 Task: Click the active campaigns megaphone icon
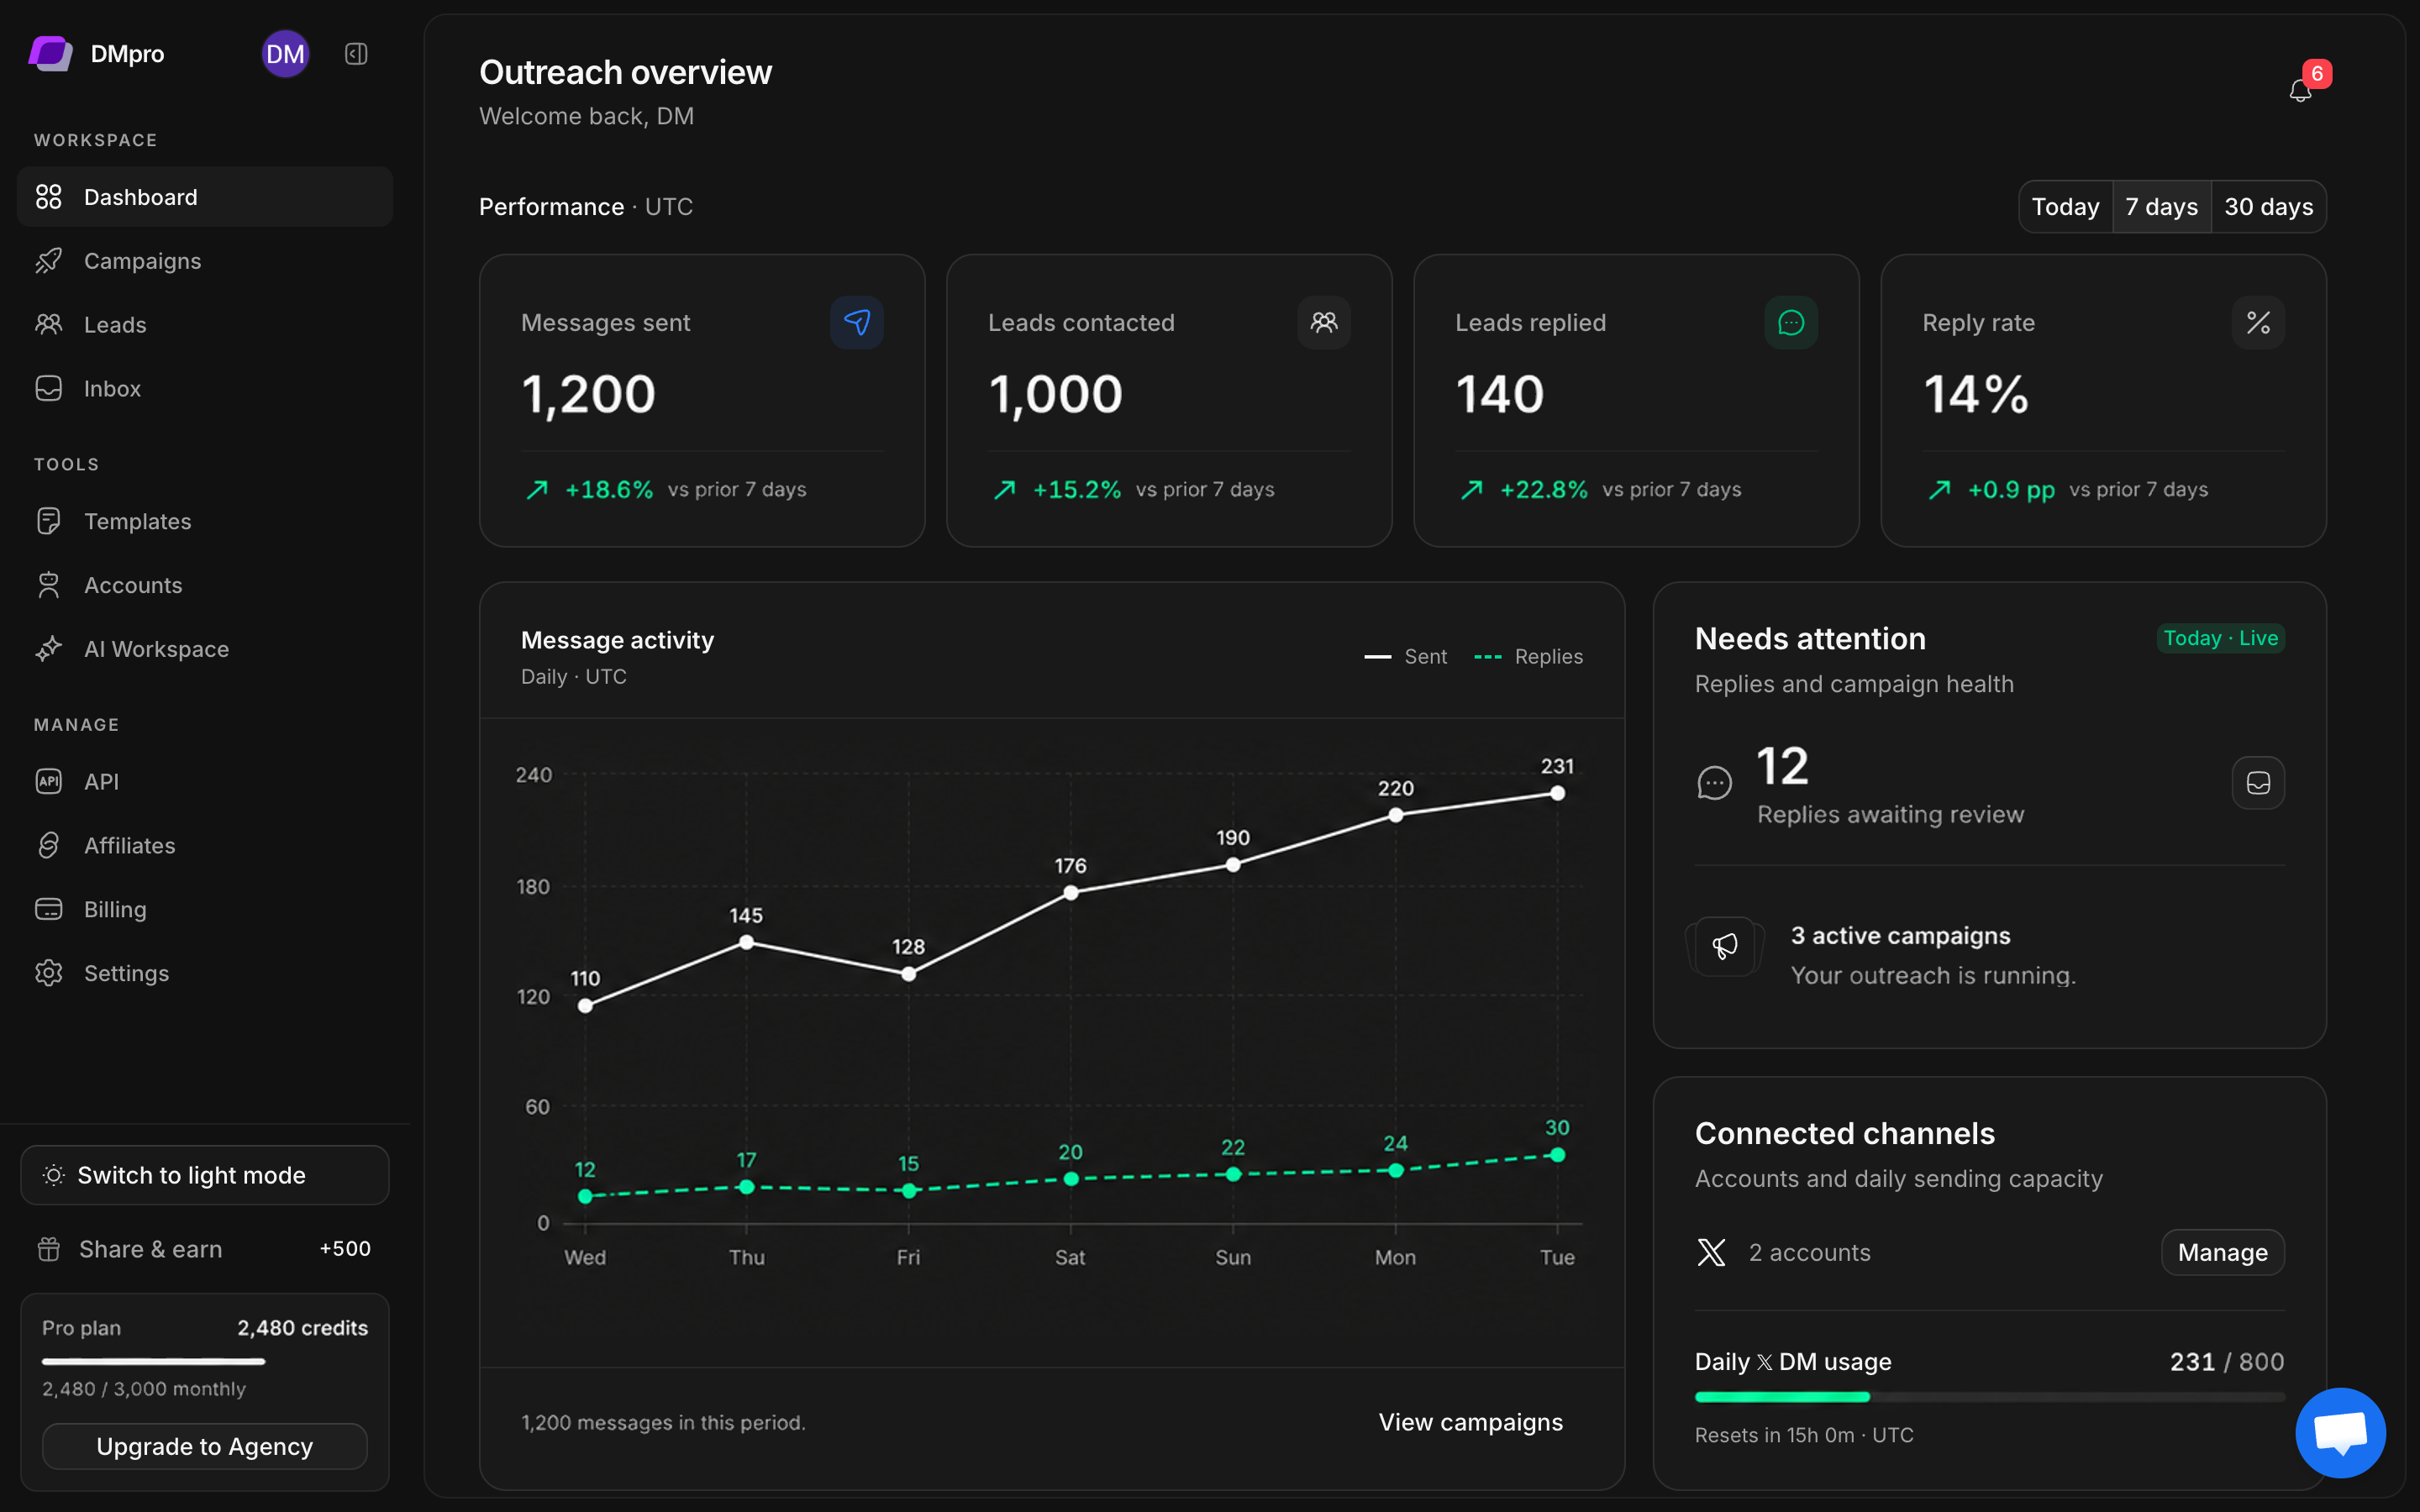(x=1725, y=946)
